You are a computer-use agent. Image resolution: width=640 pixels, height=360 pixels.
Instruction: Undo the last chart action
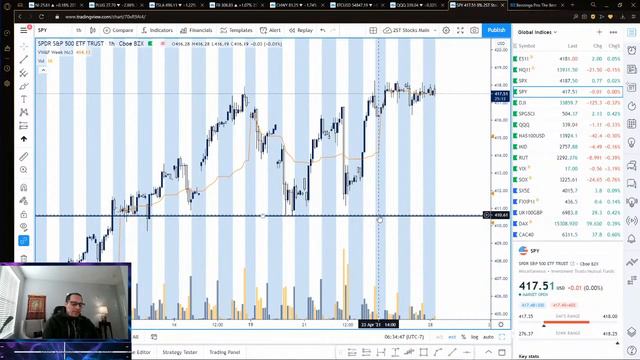(x=323, y=30)
